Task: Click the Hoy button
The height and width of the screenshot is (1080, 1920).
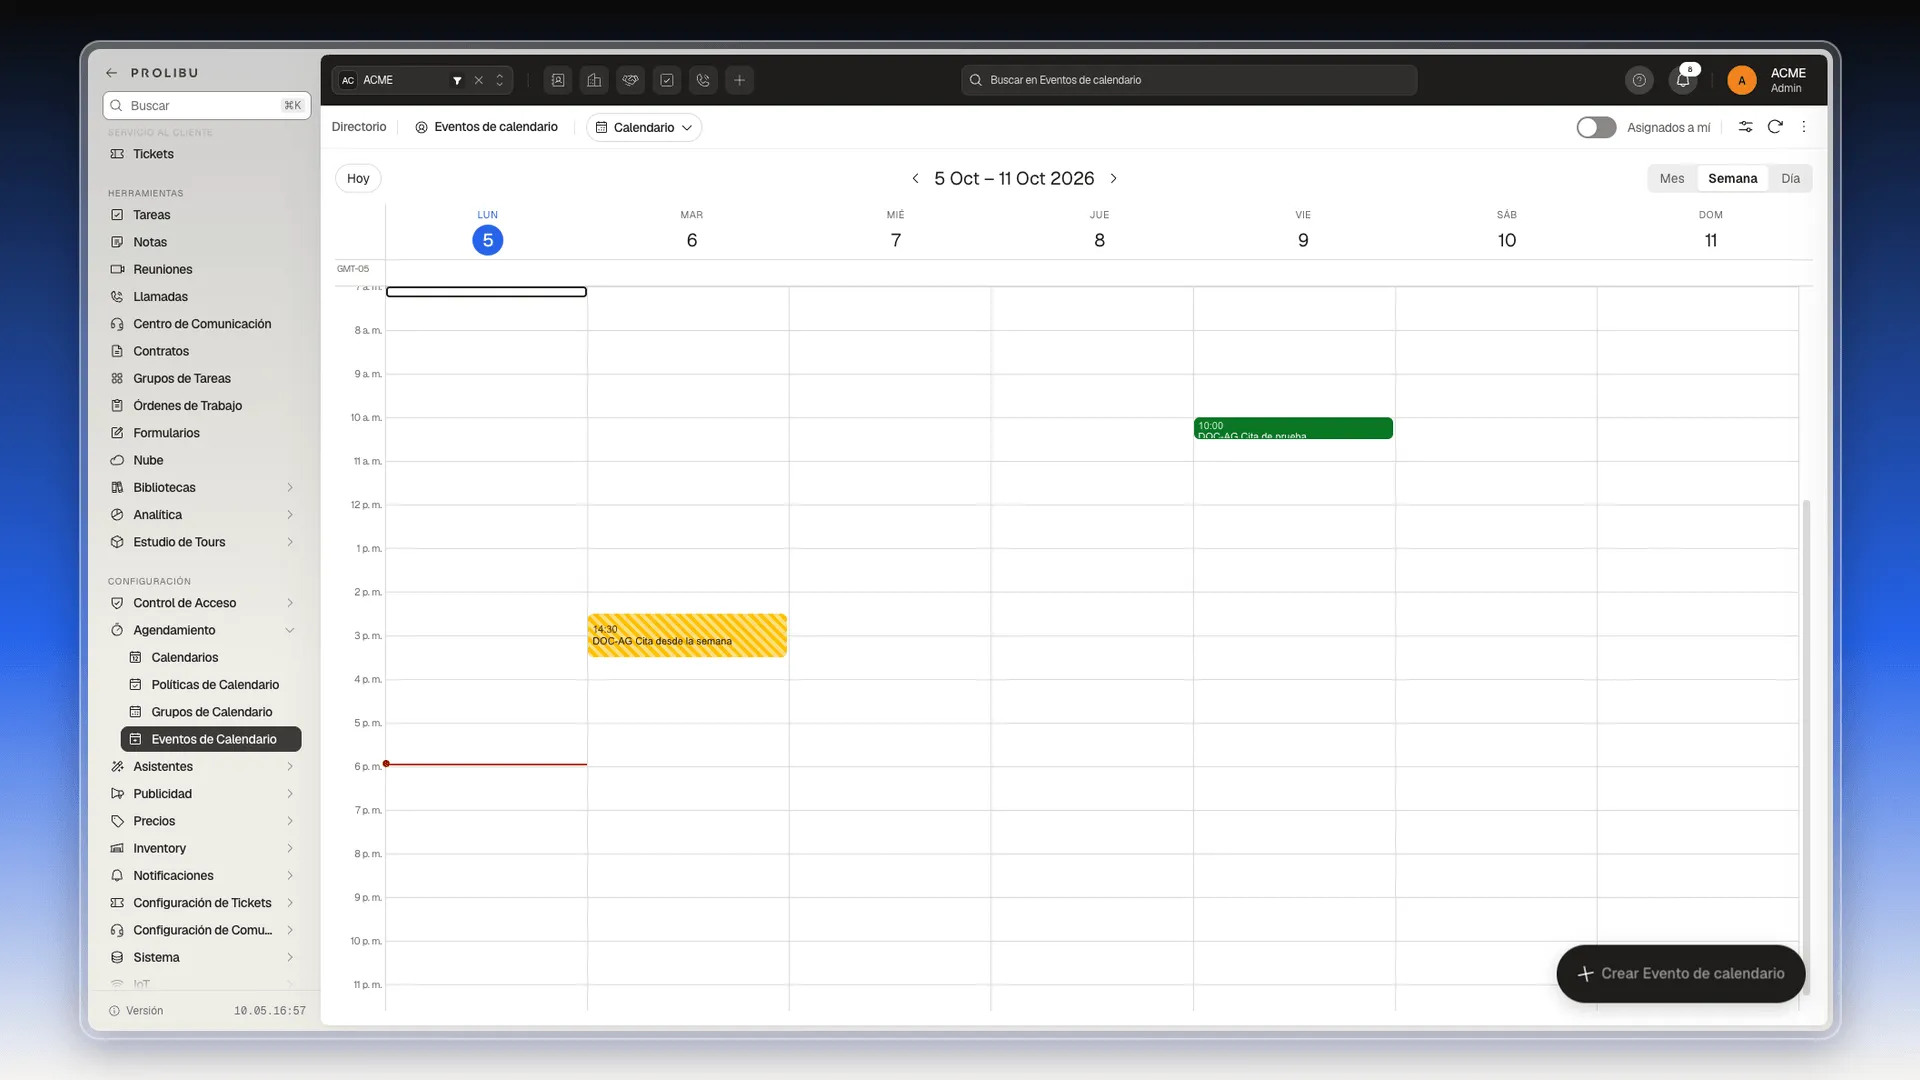Action: pos(358,178)
